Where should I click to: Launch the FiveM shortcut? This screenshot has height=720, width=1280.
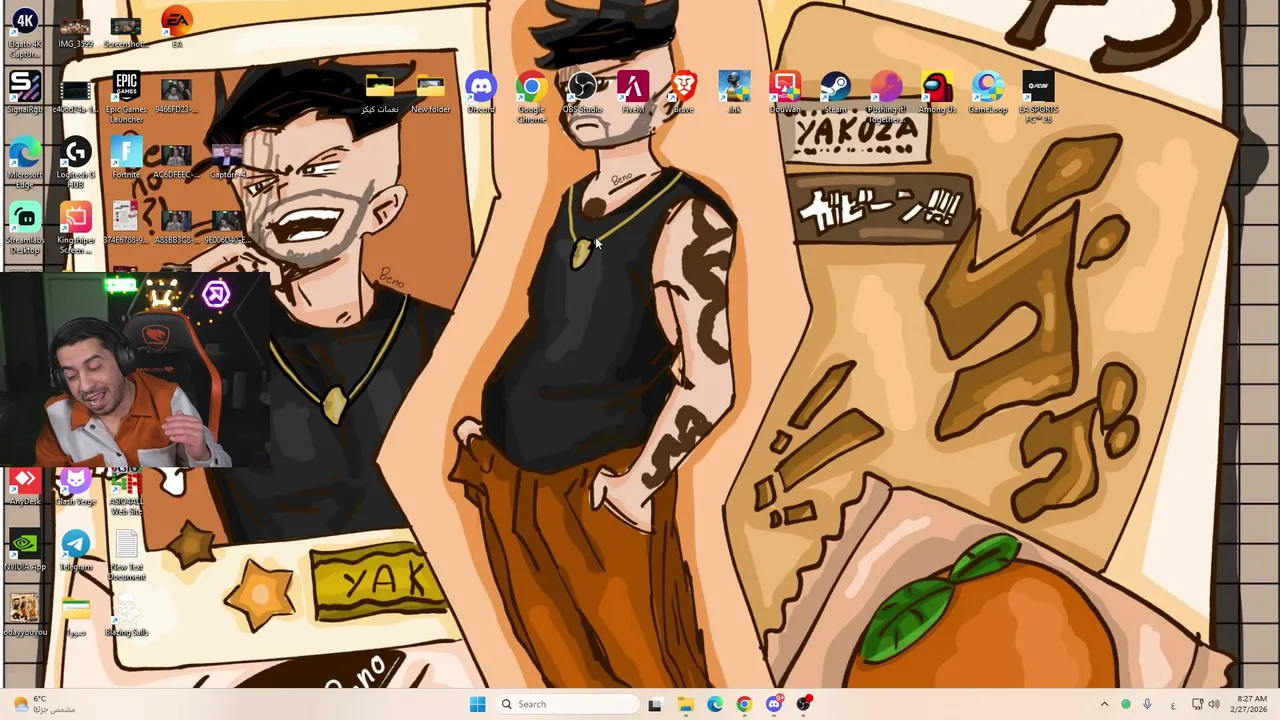tap(633, 93)
